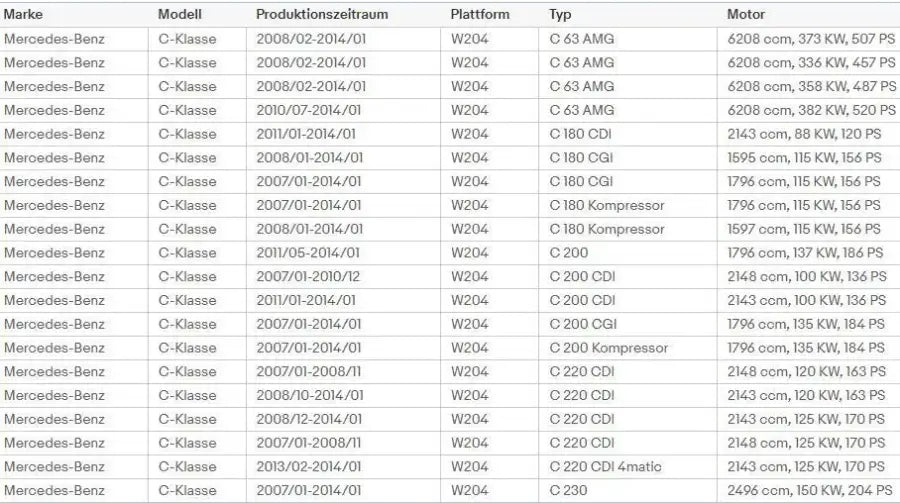
Task: Select the 2013/02-2014/01 production period cell
Action: tap(309, 467)
